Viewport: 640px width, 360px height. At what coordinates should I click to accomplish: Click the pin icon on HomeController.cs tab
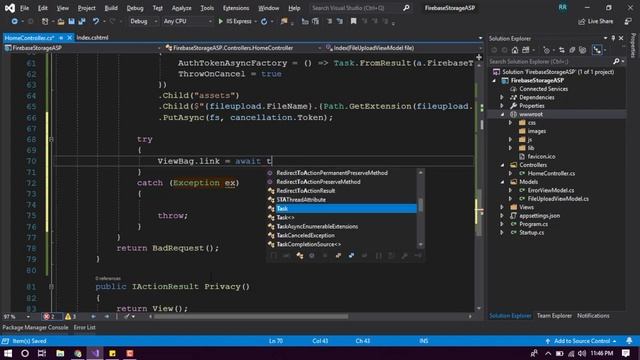[x=61, y=38]
